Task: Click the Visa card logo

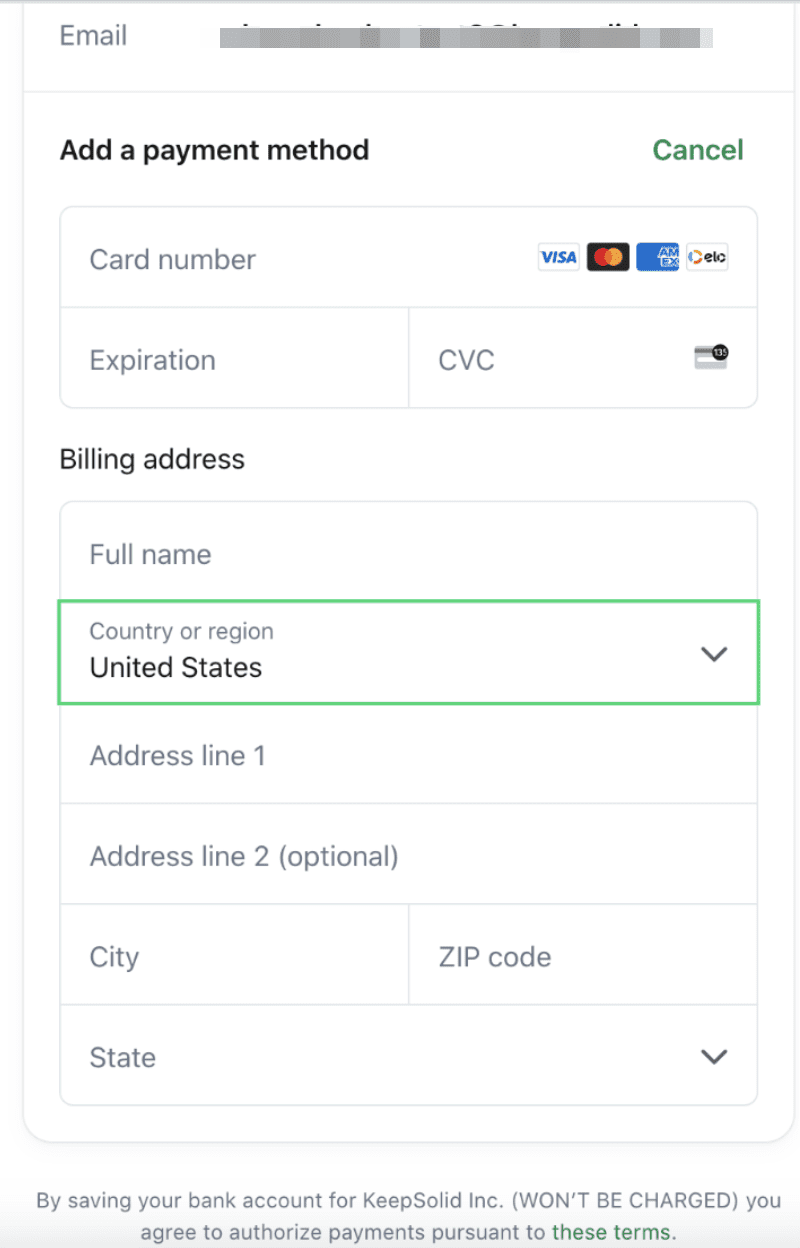Action: point(558,258)
